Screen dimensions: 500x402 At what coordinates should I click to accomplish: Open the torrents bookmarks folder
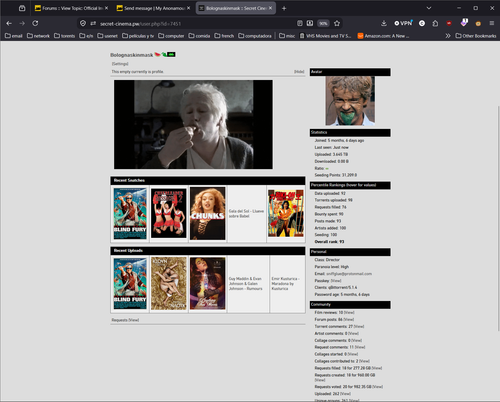65,36
